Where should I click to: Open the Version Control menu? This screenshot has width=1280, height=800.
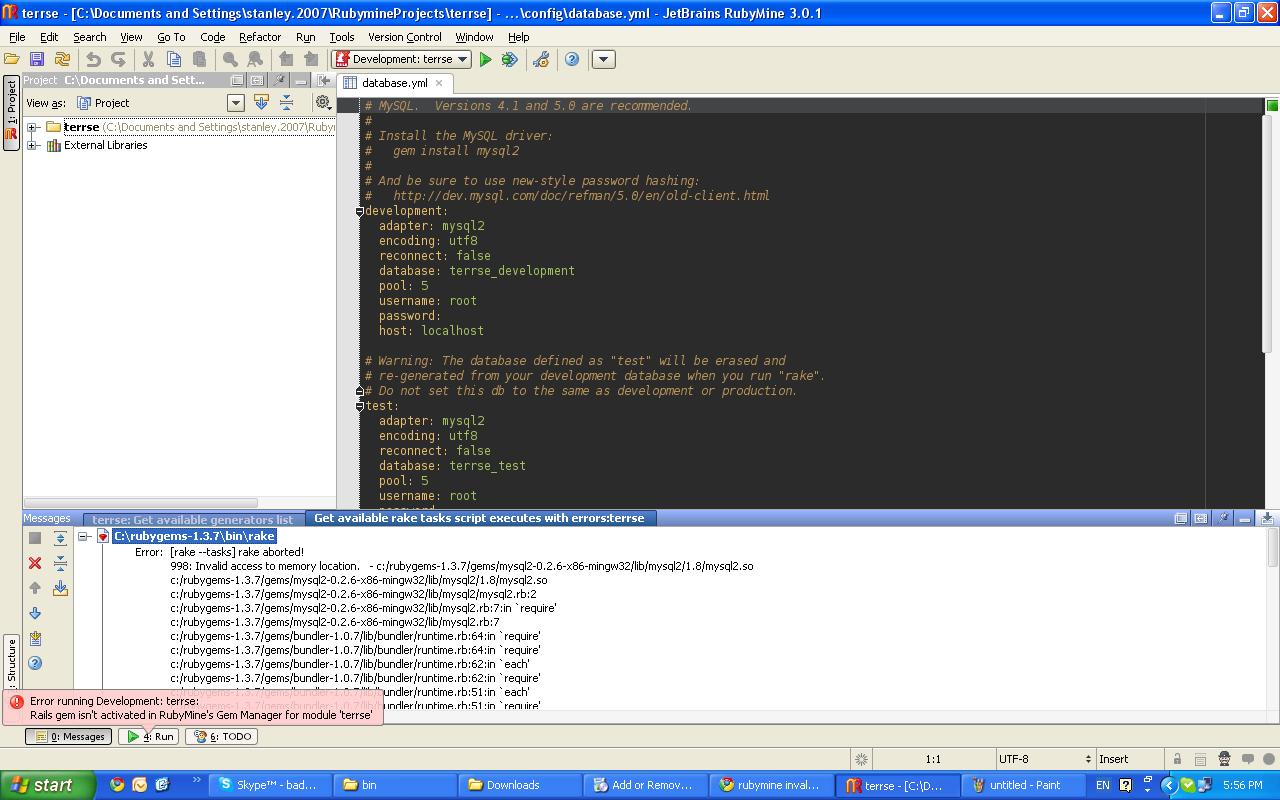pos(404,37)
